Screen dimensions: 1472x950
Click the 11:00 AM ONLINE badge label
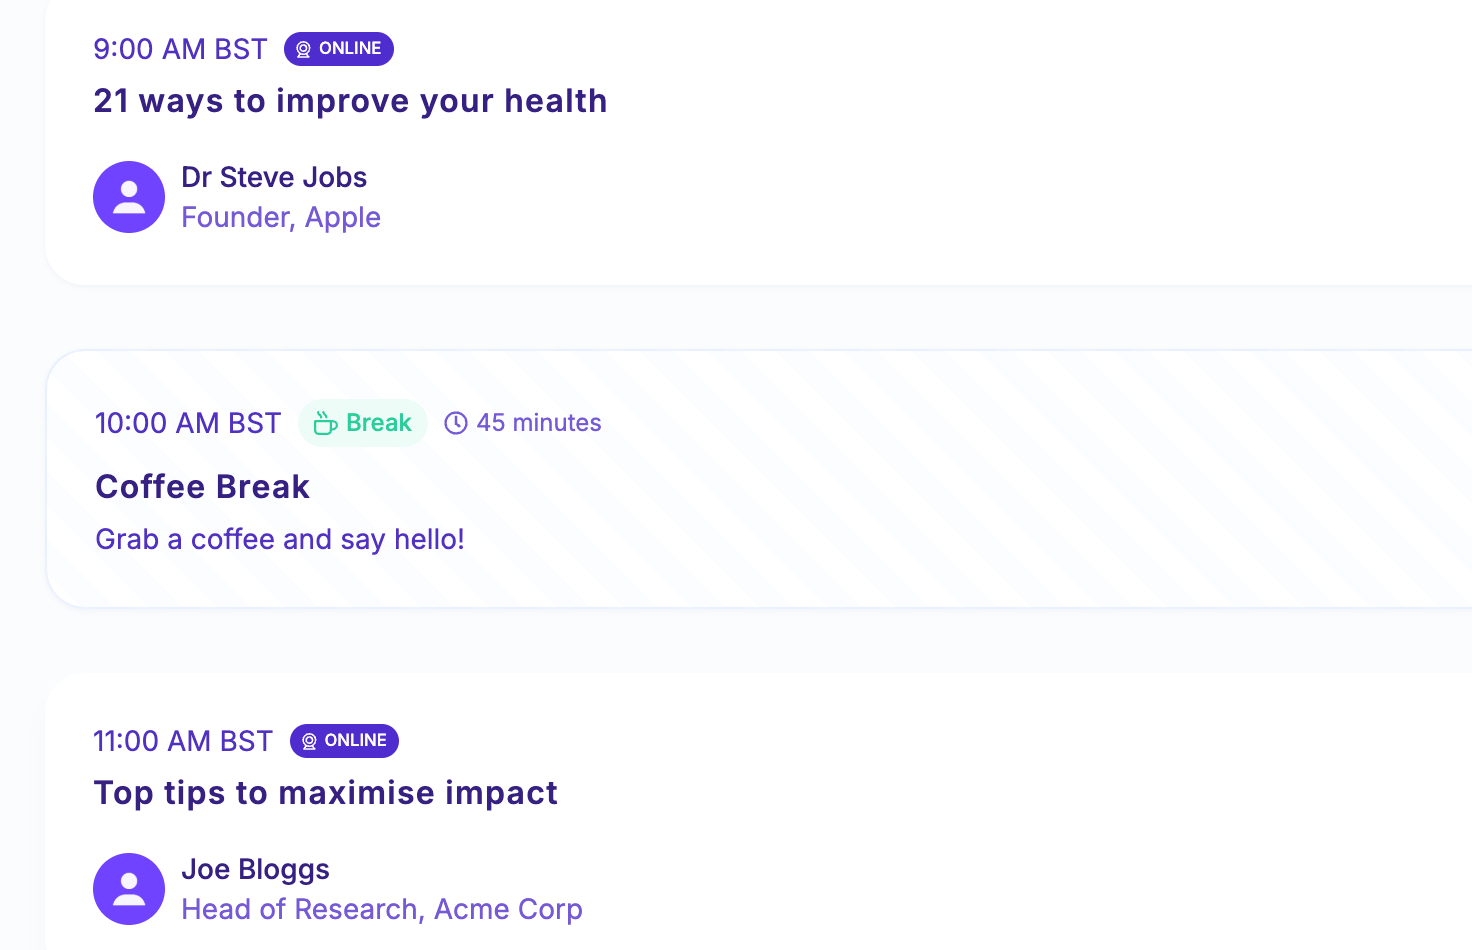coord(355,740)
